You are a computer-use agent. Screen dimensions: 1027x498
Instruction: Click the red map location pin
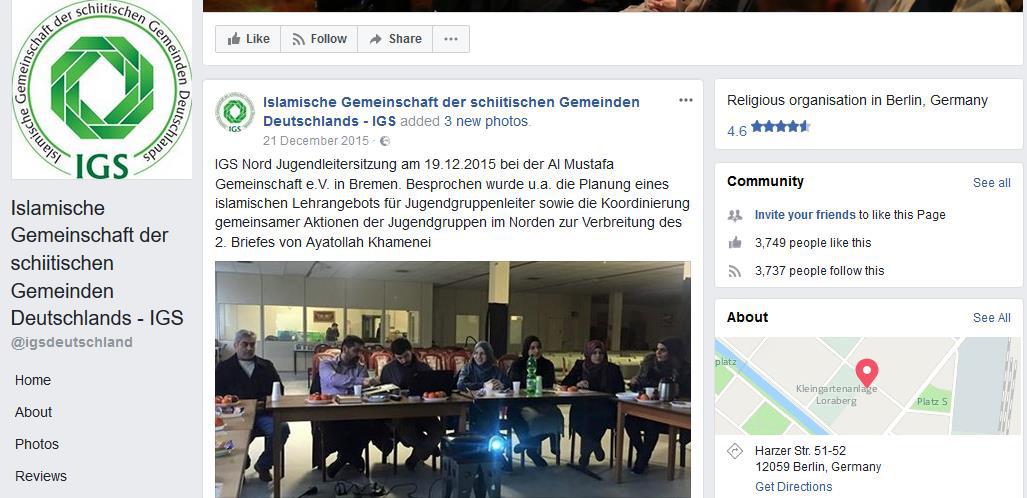(x=867, y=373)
